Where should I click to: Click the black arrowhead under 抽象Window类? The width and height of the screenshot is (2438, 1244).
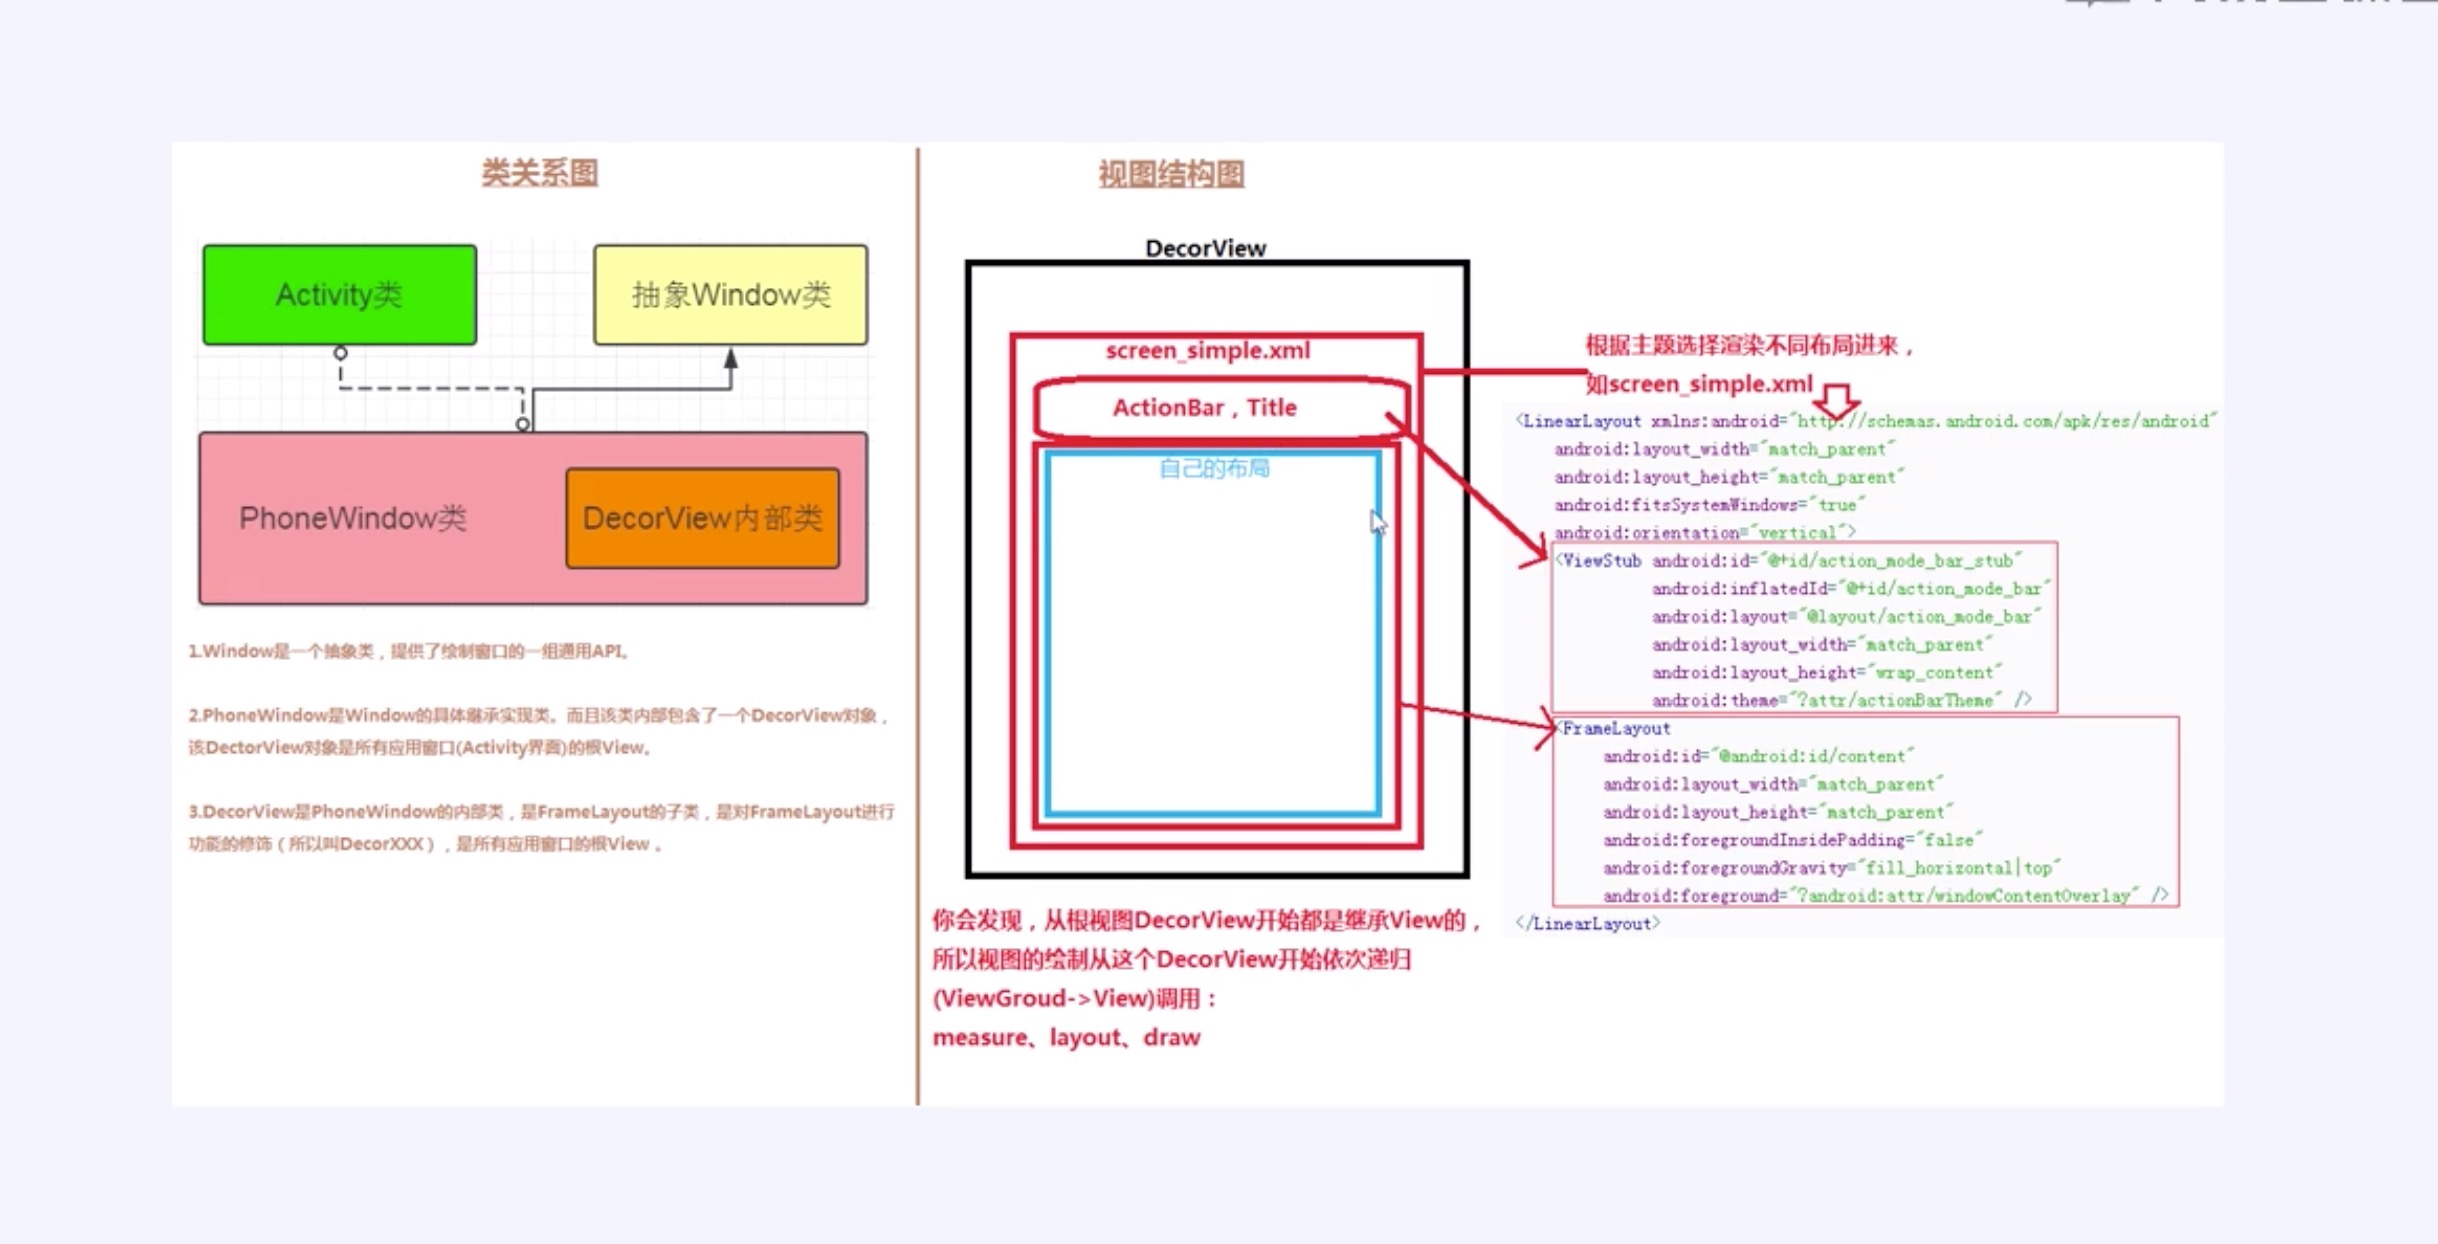coord(731,358)
